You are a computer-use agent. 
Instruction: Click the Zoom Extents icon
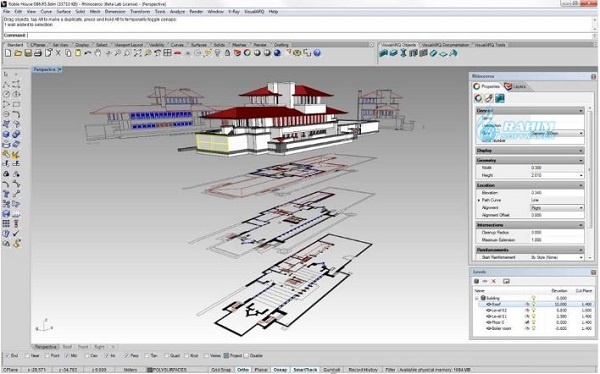[137, 53]
